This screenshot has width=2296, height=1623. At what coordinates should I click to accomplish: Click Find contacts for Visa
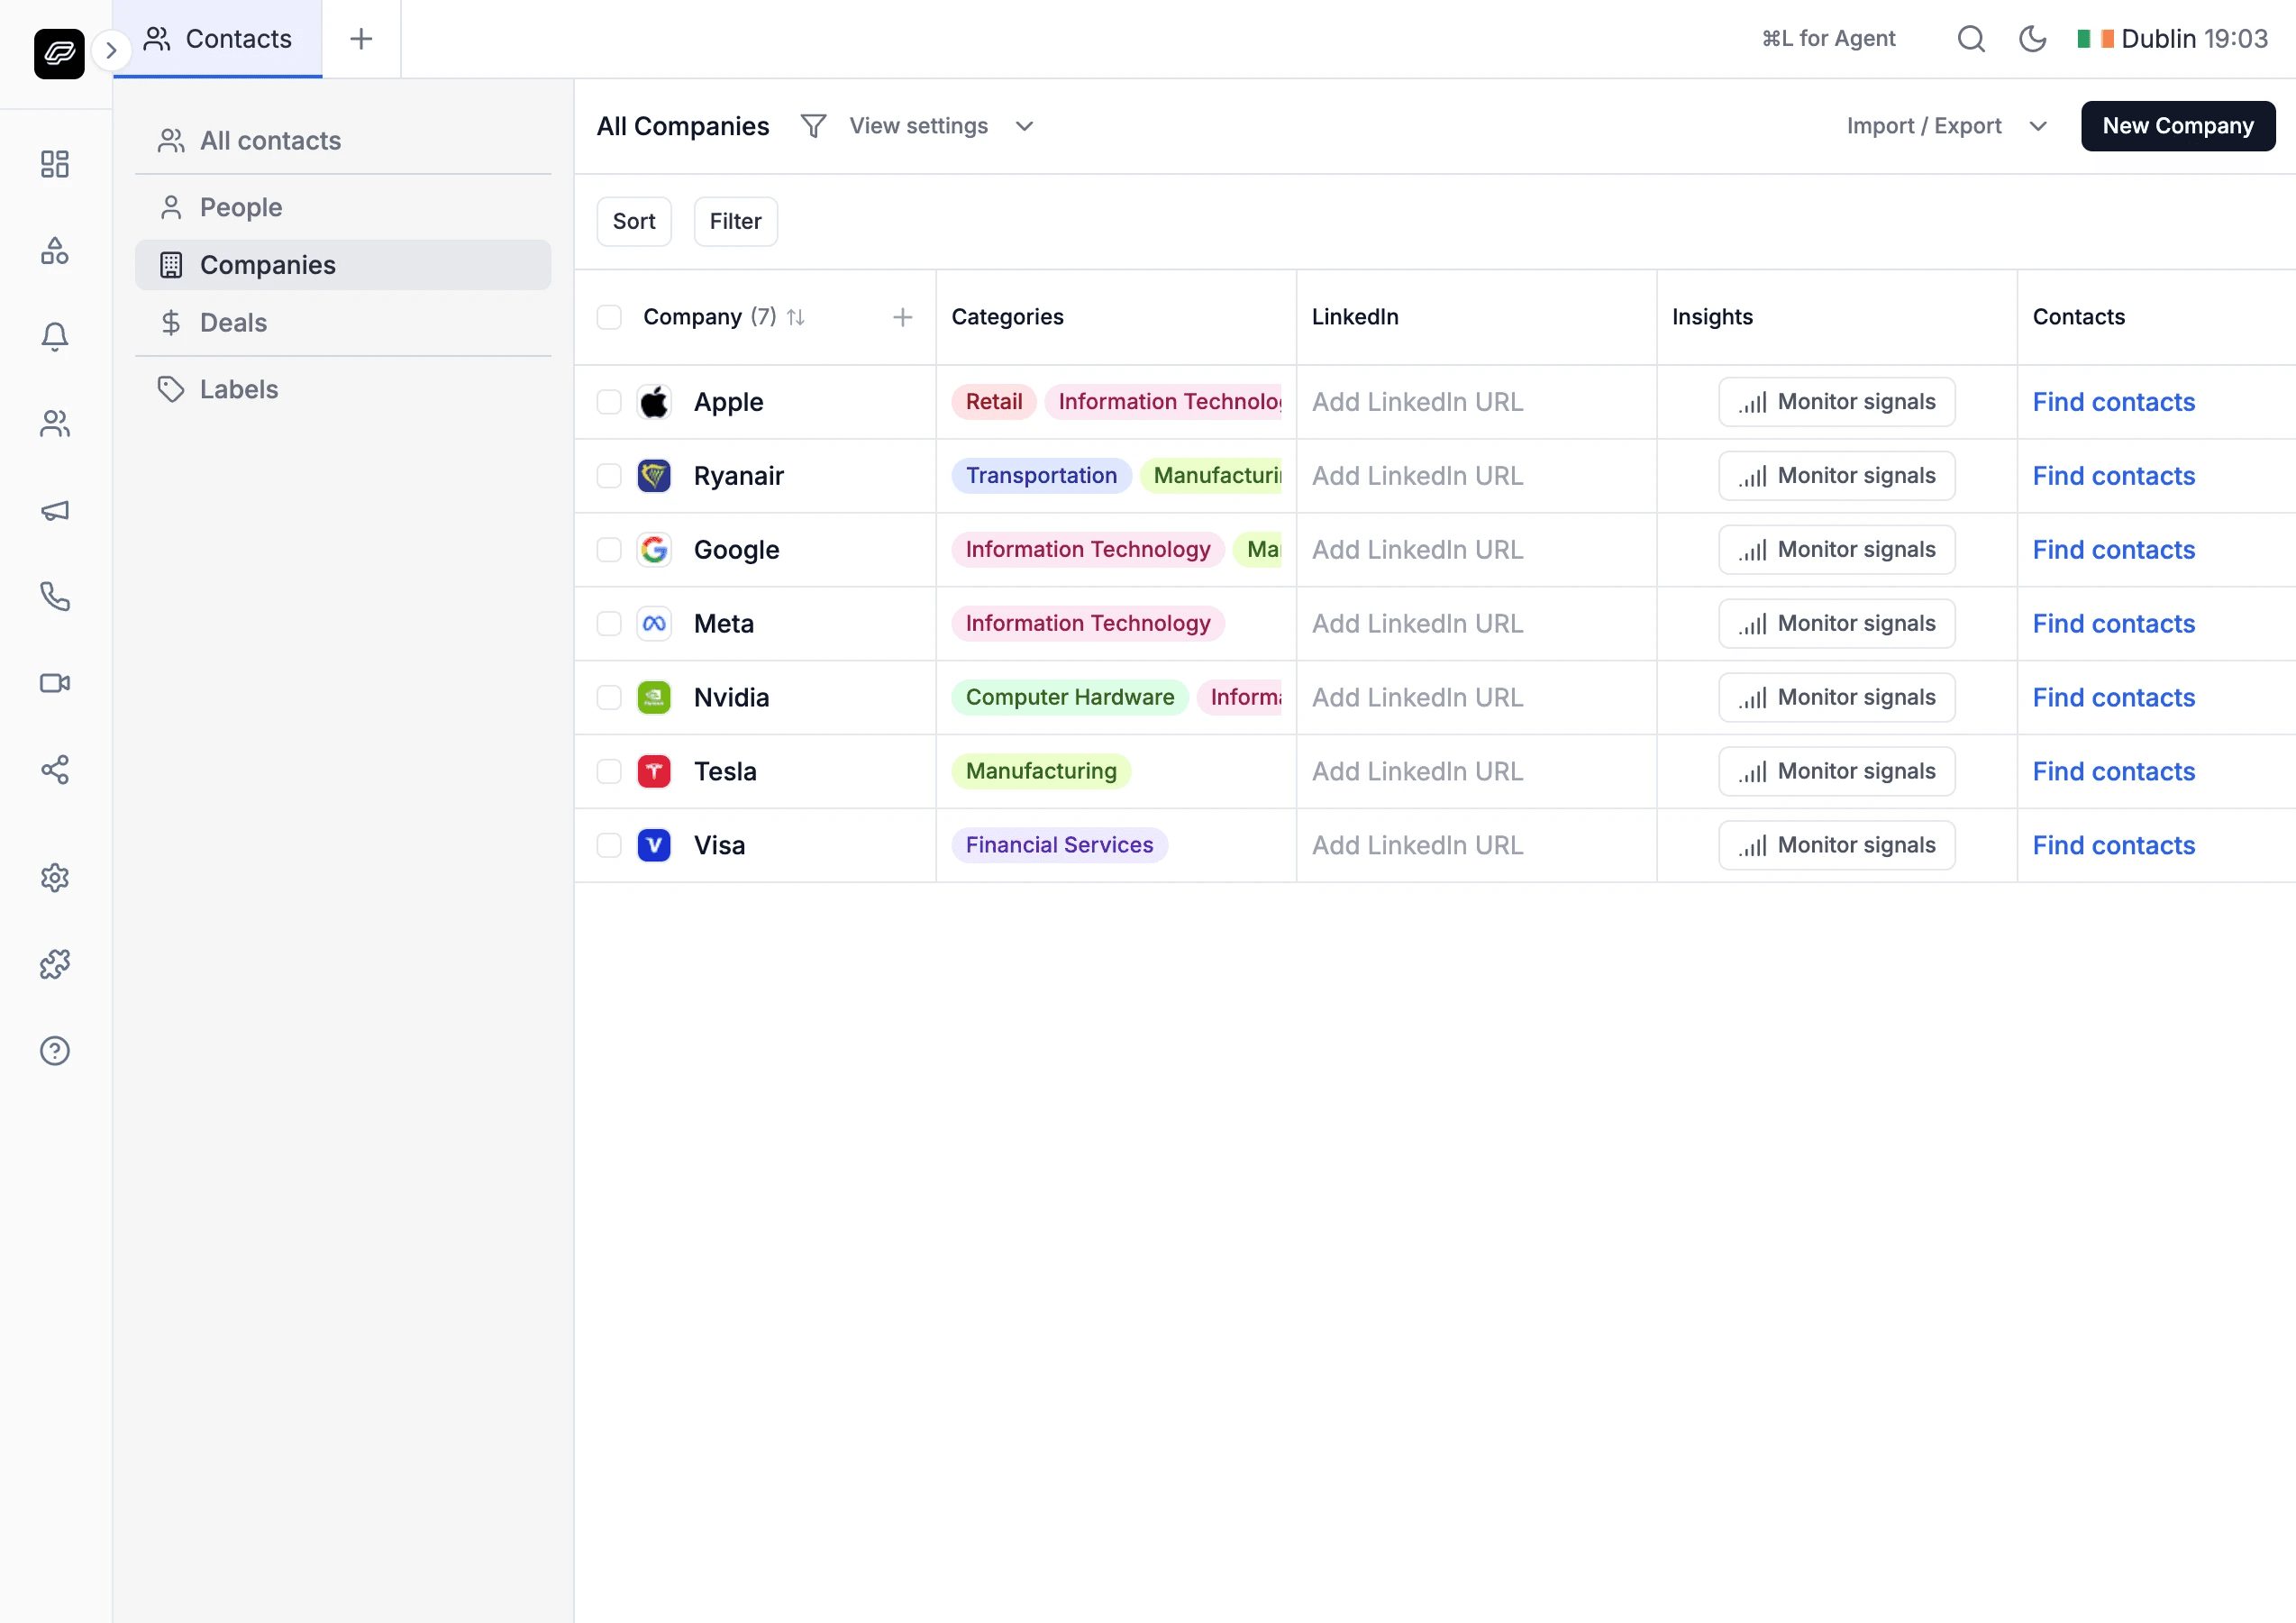(x=2114, y=846)
